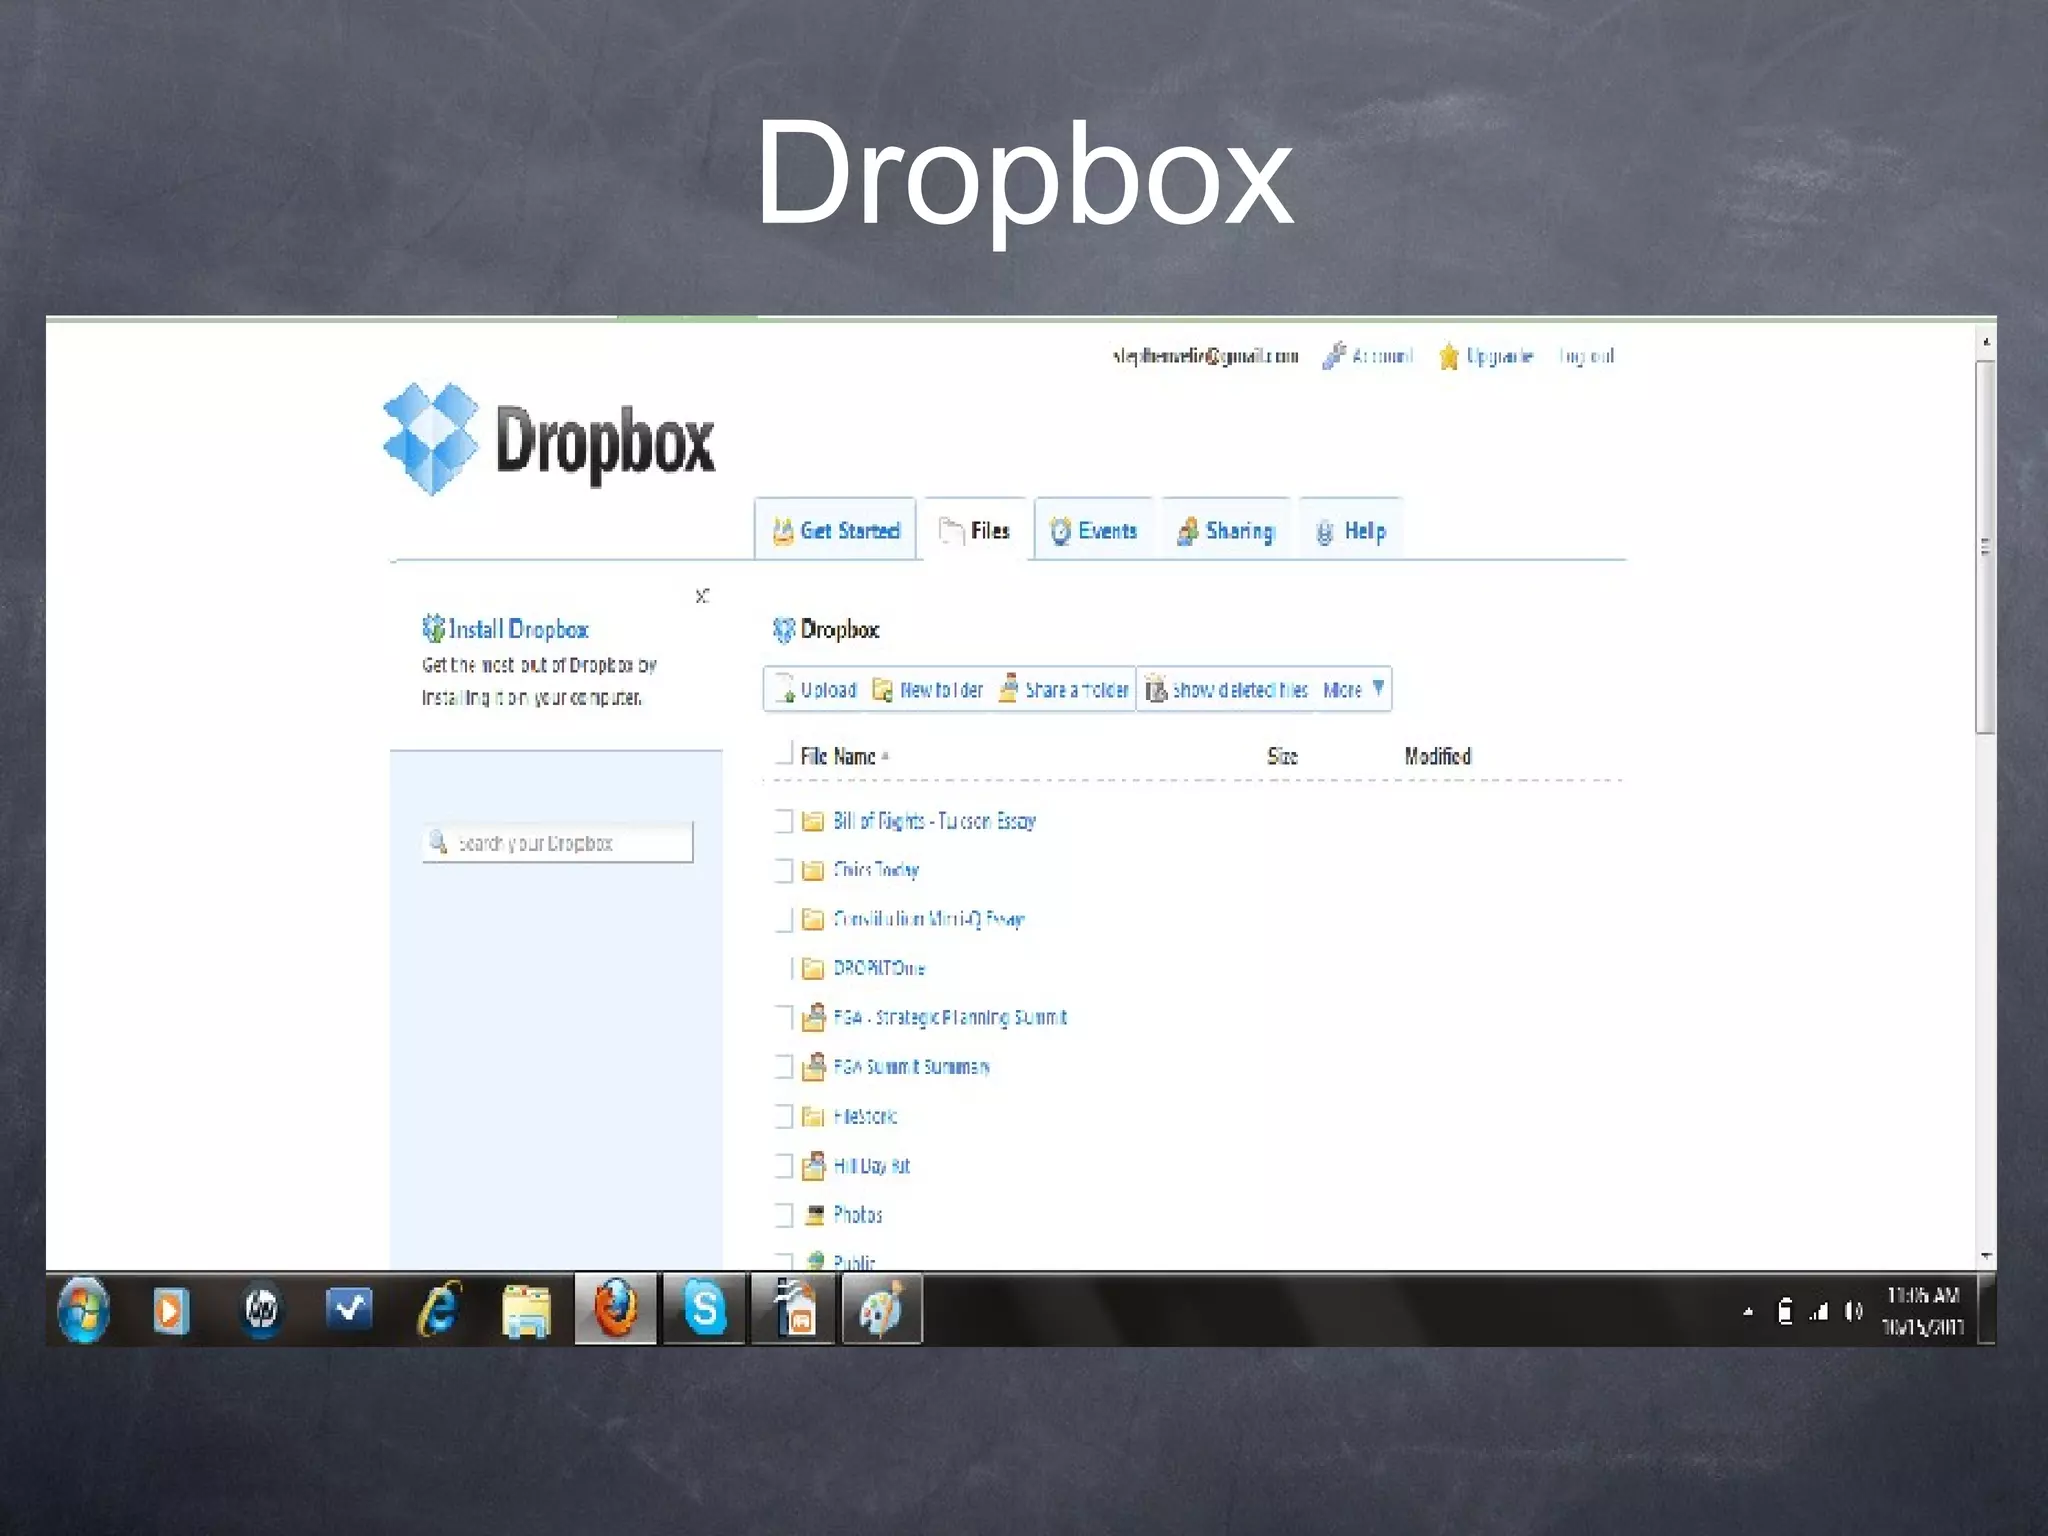Viewport: 2048px width, 1536px height.
Task: Click the battery tray icon
Action: [x=1785, y=1311]
